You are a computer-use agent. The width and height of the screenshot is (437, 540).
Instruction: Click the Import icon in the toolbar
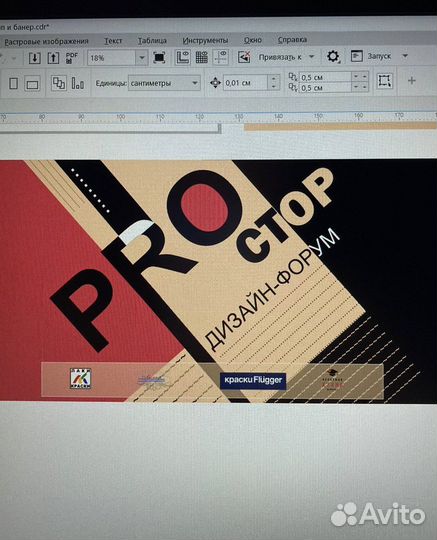[x=34, y=58]
